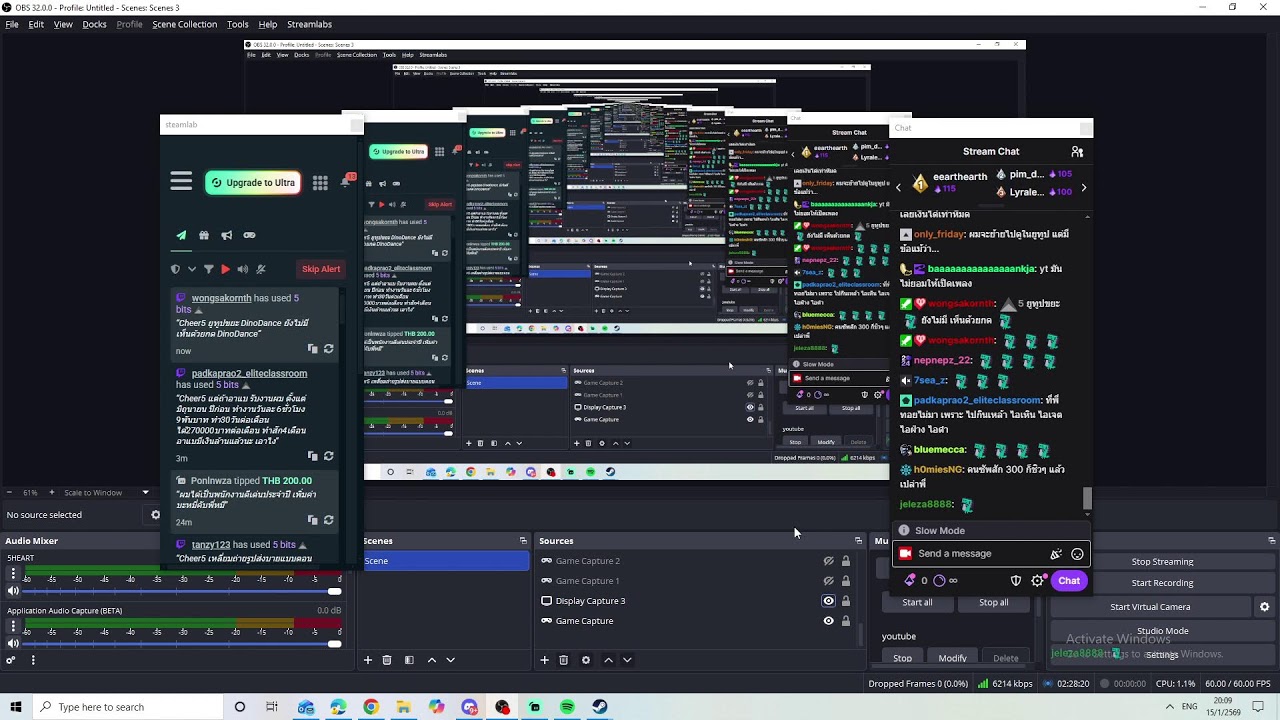The image size is (1280, 720).
Task: Open the Streamlabs apps grid
Action: coord(320,183)
